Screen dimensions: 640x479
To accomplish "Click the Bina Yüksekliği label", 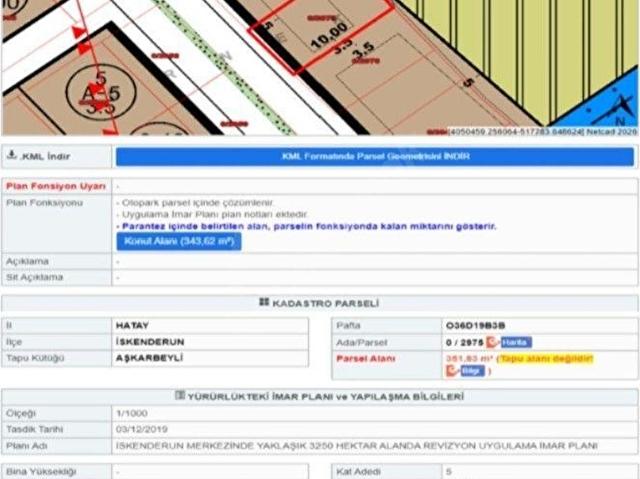I will point(41,472).
